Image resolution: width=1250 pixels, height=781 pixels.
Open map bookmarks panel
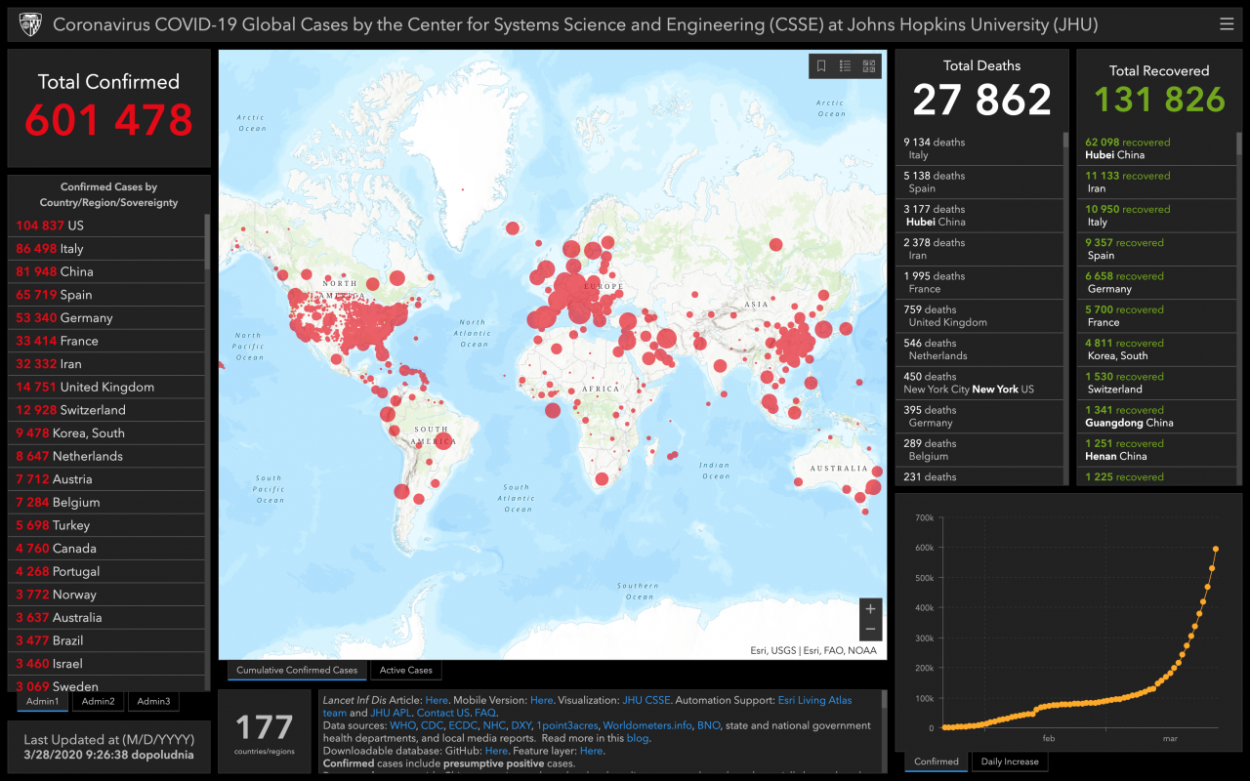[821, 66]
